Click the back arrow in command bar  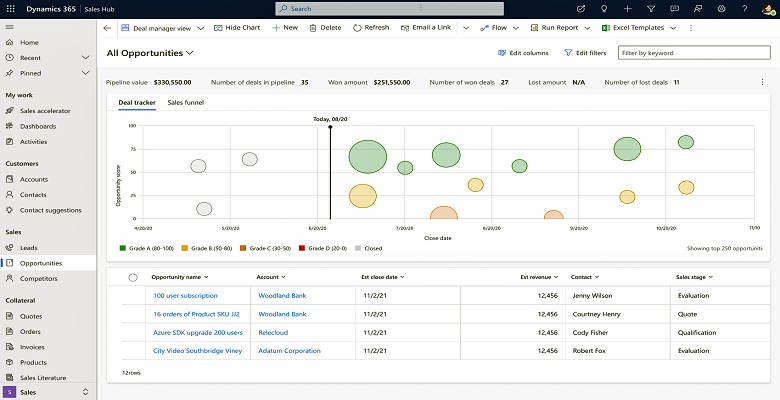pyautogui.click(x=107, y=28)
